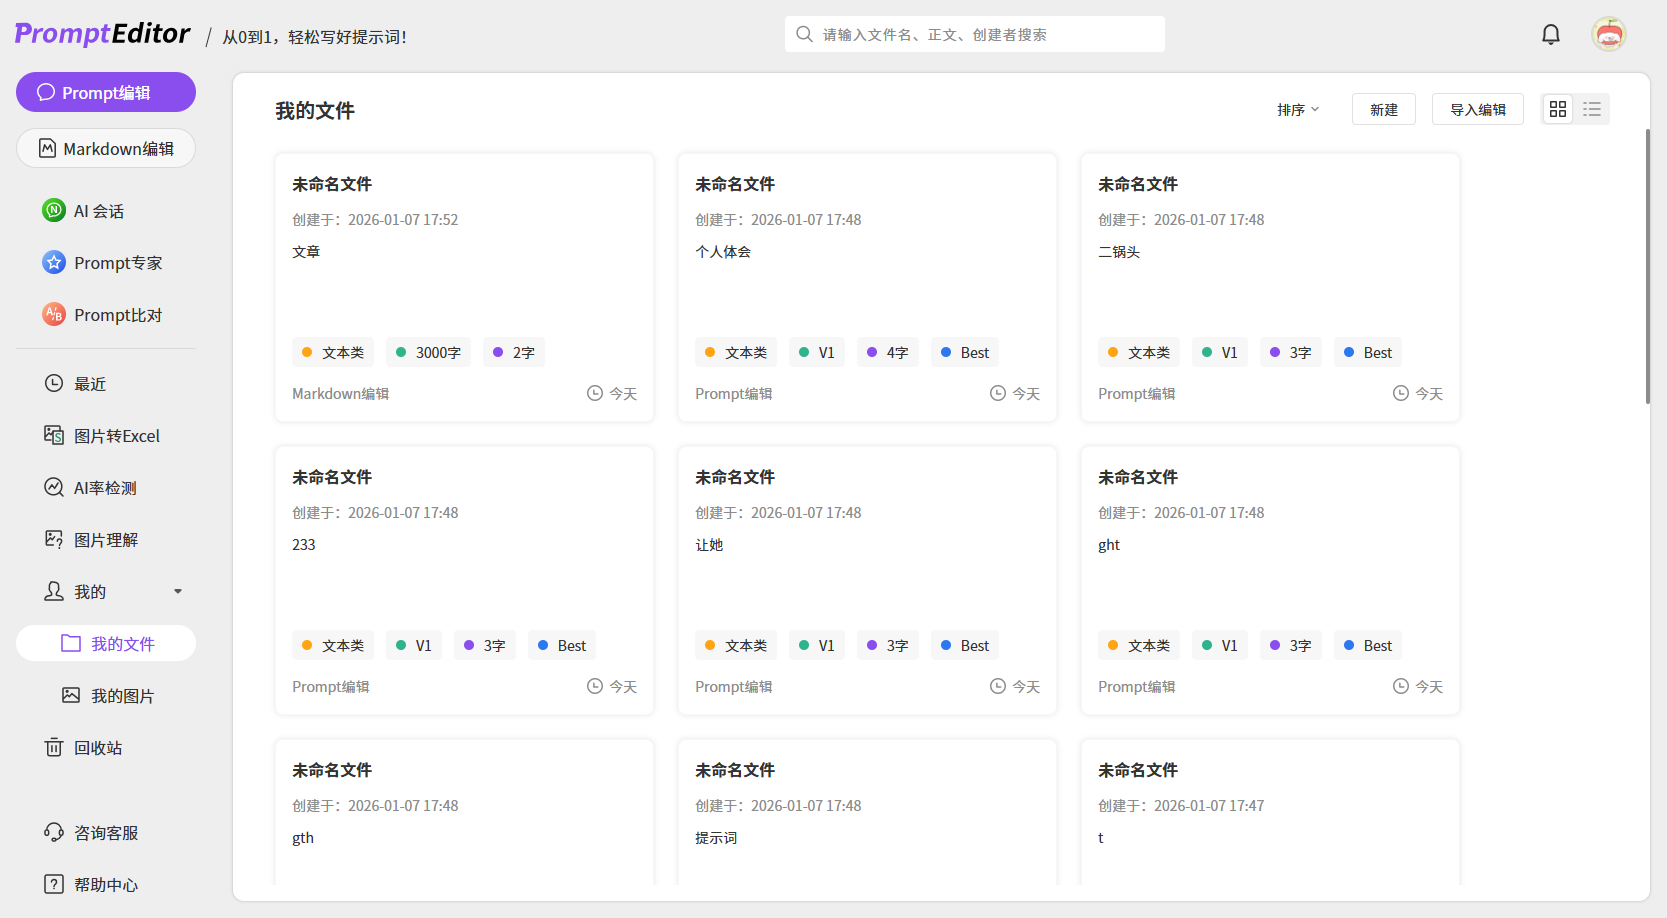This screenshot has height=918, width=1667.
Task: Open the user avatar profile
Action: [1608, 35]
